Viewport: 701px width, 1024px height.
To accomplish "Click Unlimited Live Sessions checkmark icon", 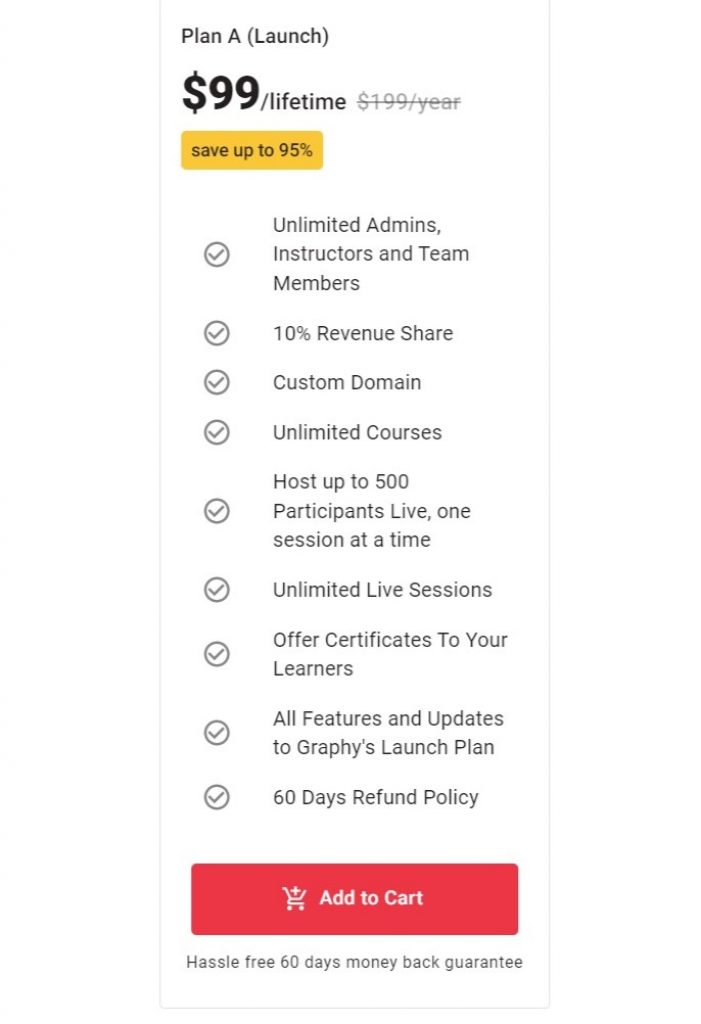I will [216, 589].
